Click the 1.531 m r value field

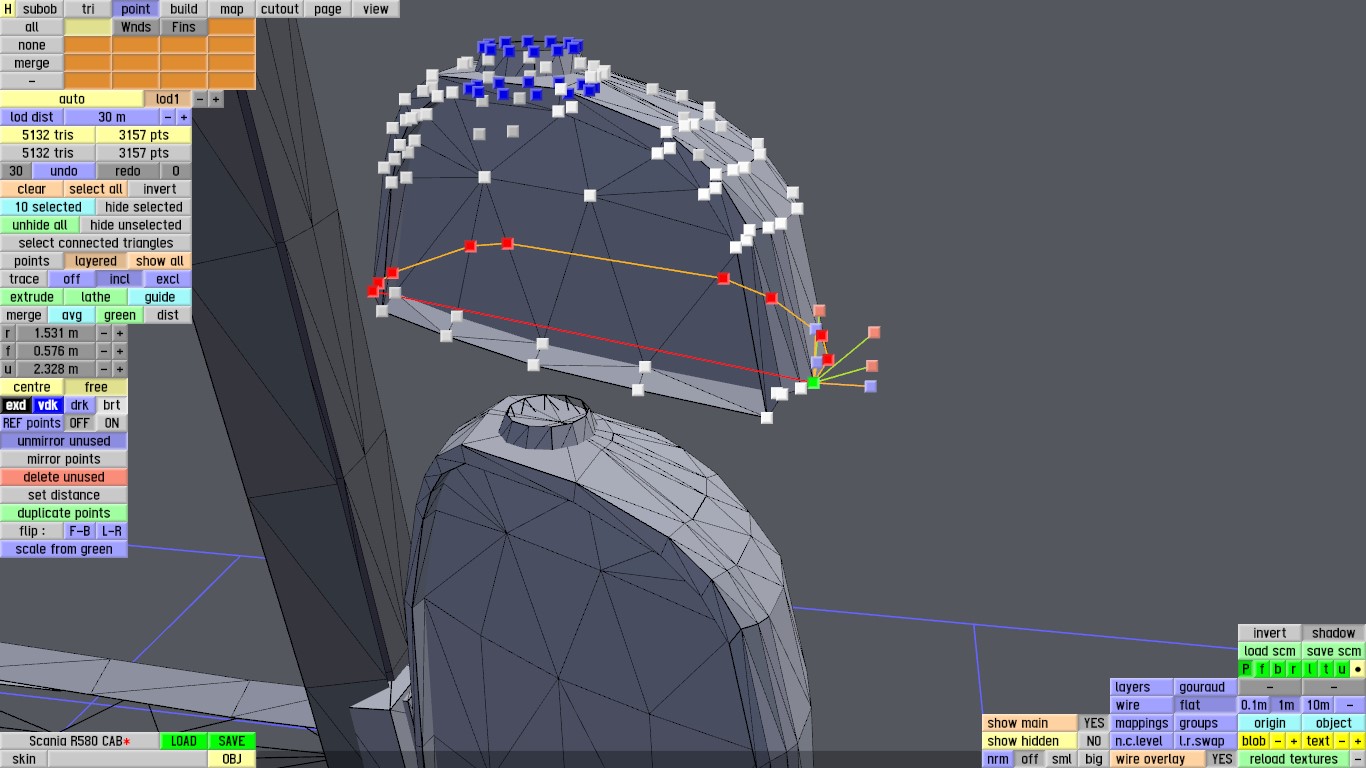(56, 333)
